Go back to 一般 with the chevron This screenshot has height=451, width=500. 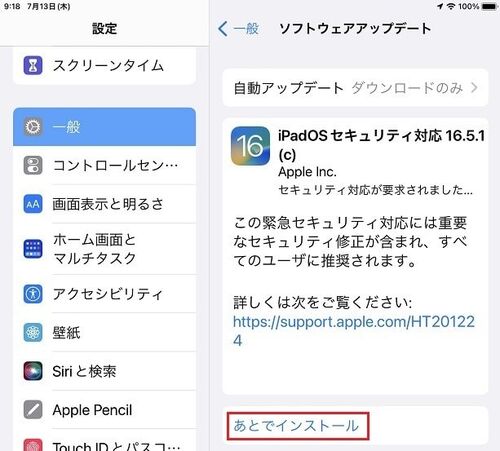tap(222, 29)
